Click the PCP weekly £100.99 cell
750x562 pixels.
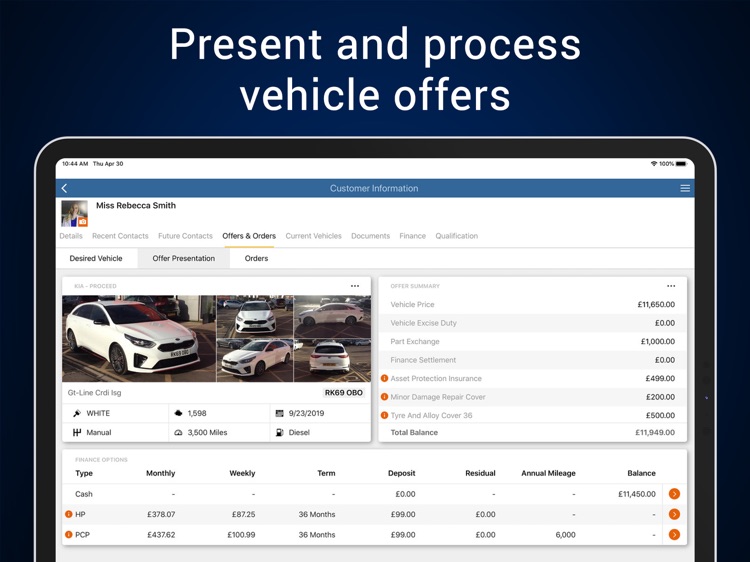[x=241, y=535]
